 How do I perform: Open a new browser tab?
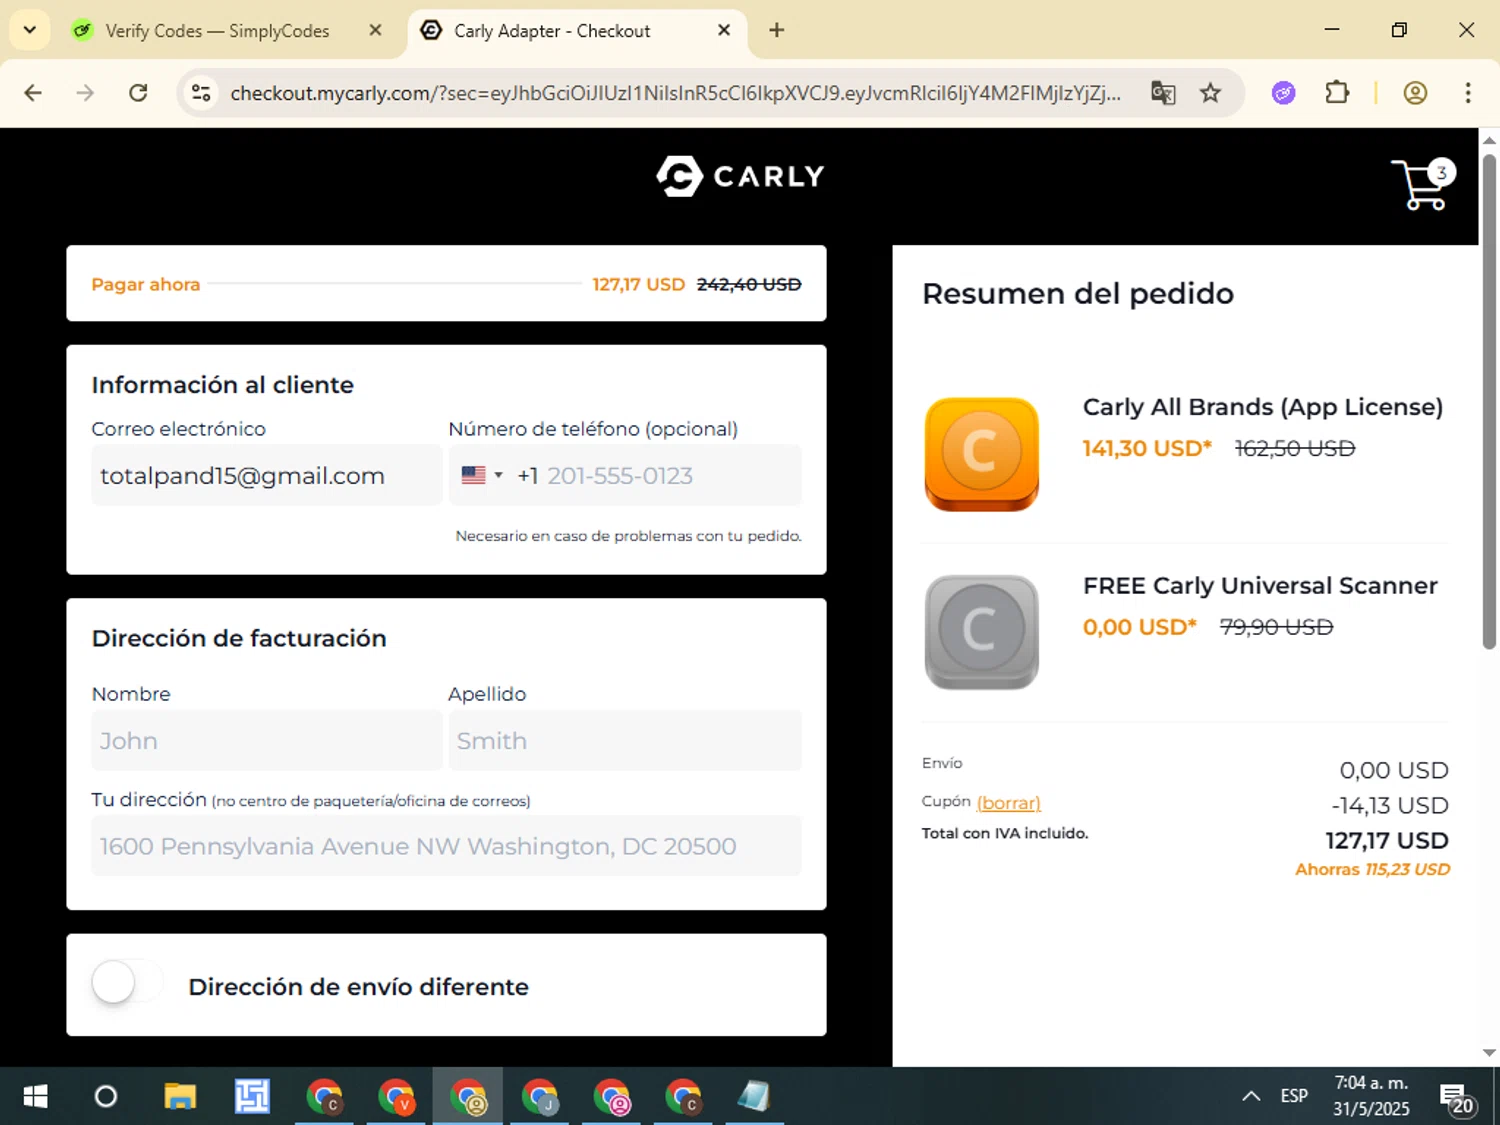tap(776, 30)
